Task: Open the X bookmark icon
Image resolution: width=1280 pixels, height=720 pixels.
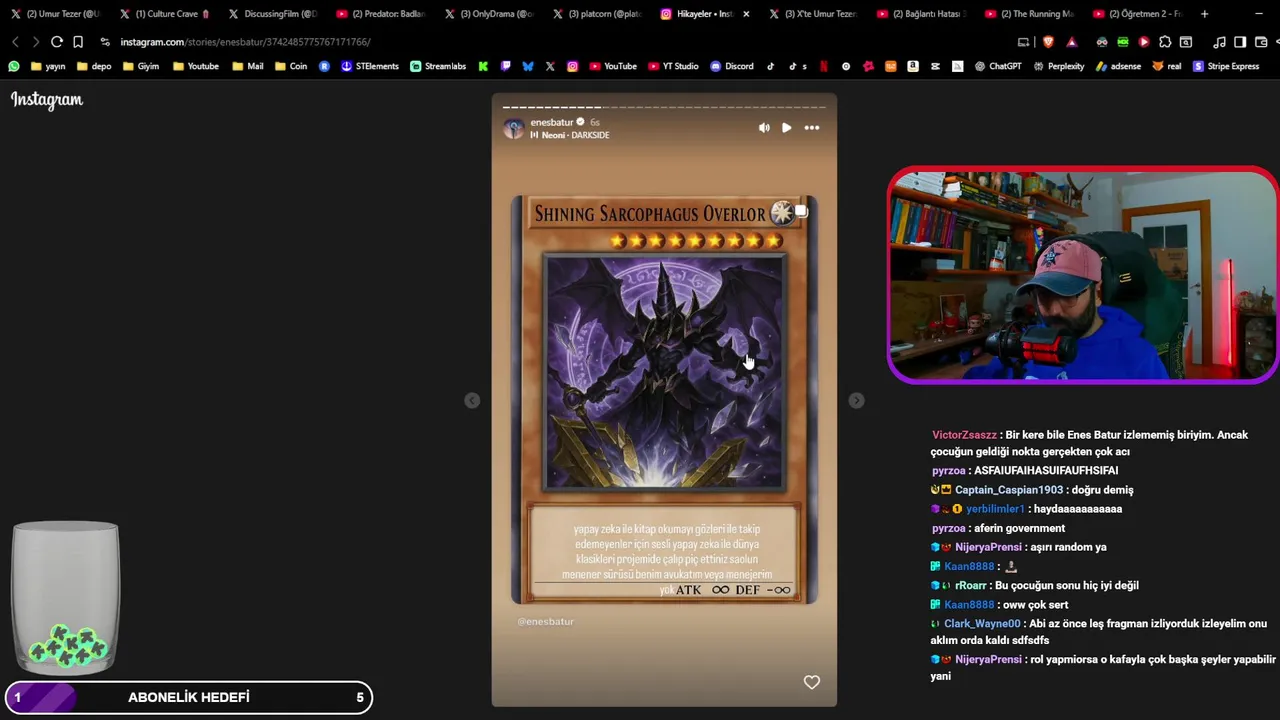Action: [x=550, y=66]
